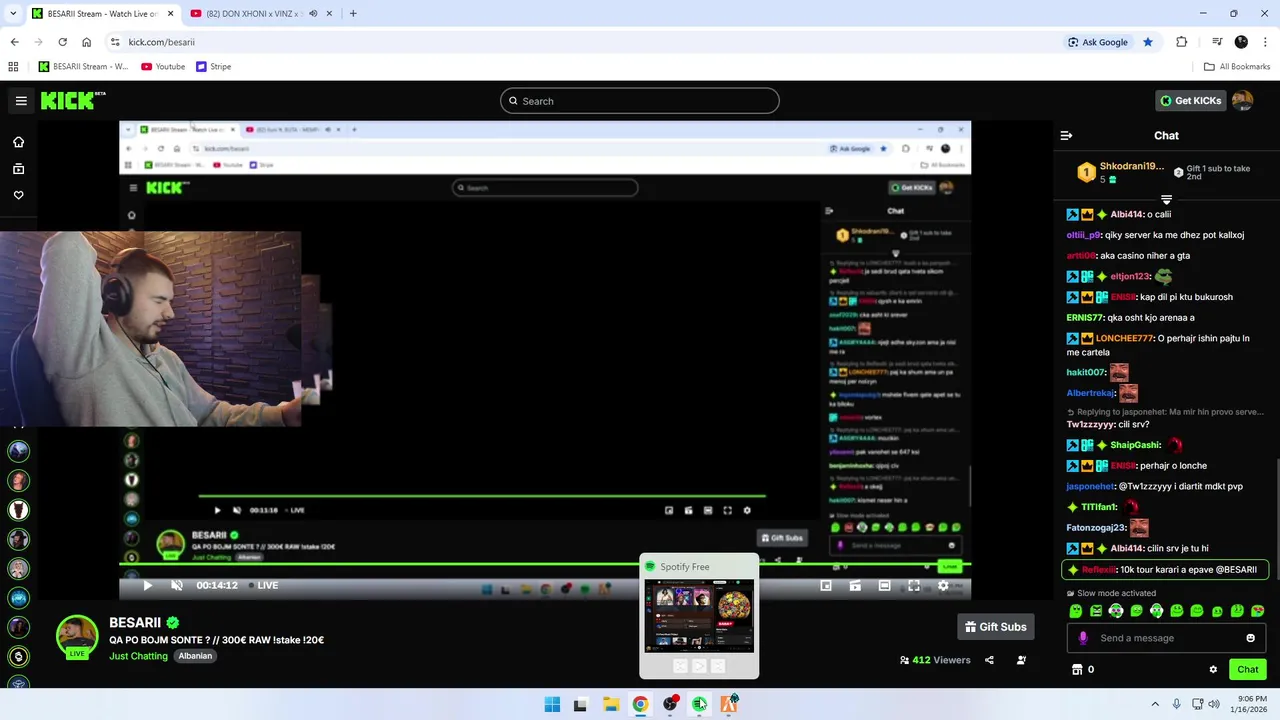Image resolution: width=1280 pixels, height=720 pixels.
Task: Insert the first green quick emote
Action: 1076,611
